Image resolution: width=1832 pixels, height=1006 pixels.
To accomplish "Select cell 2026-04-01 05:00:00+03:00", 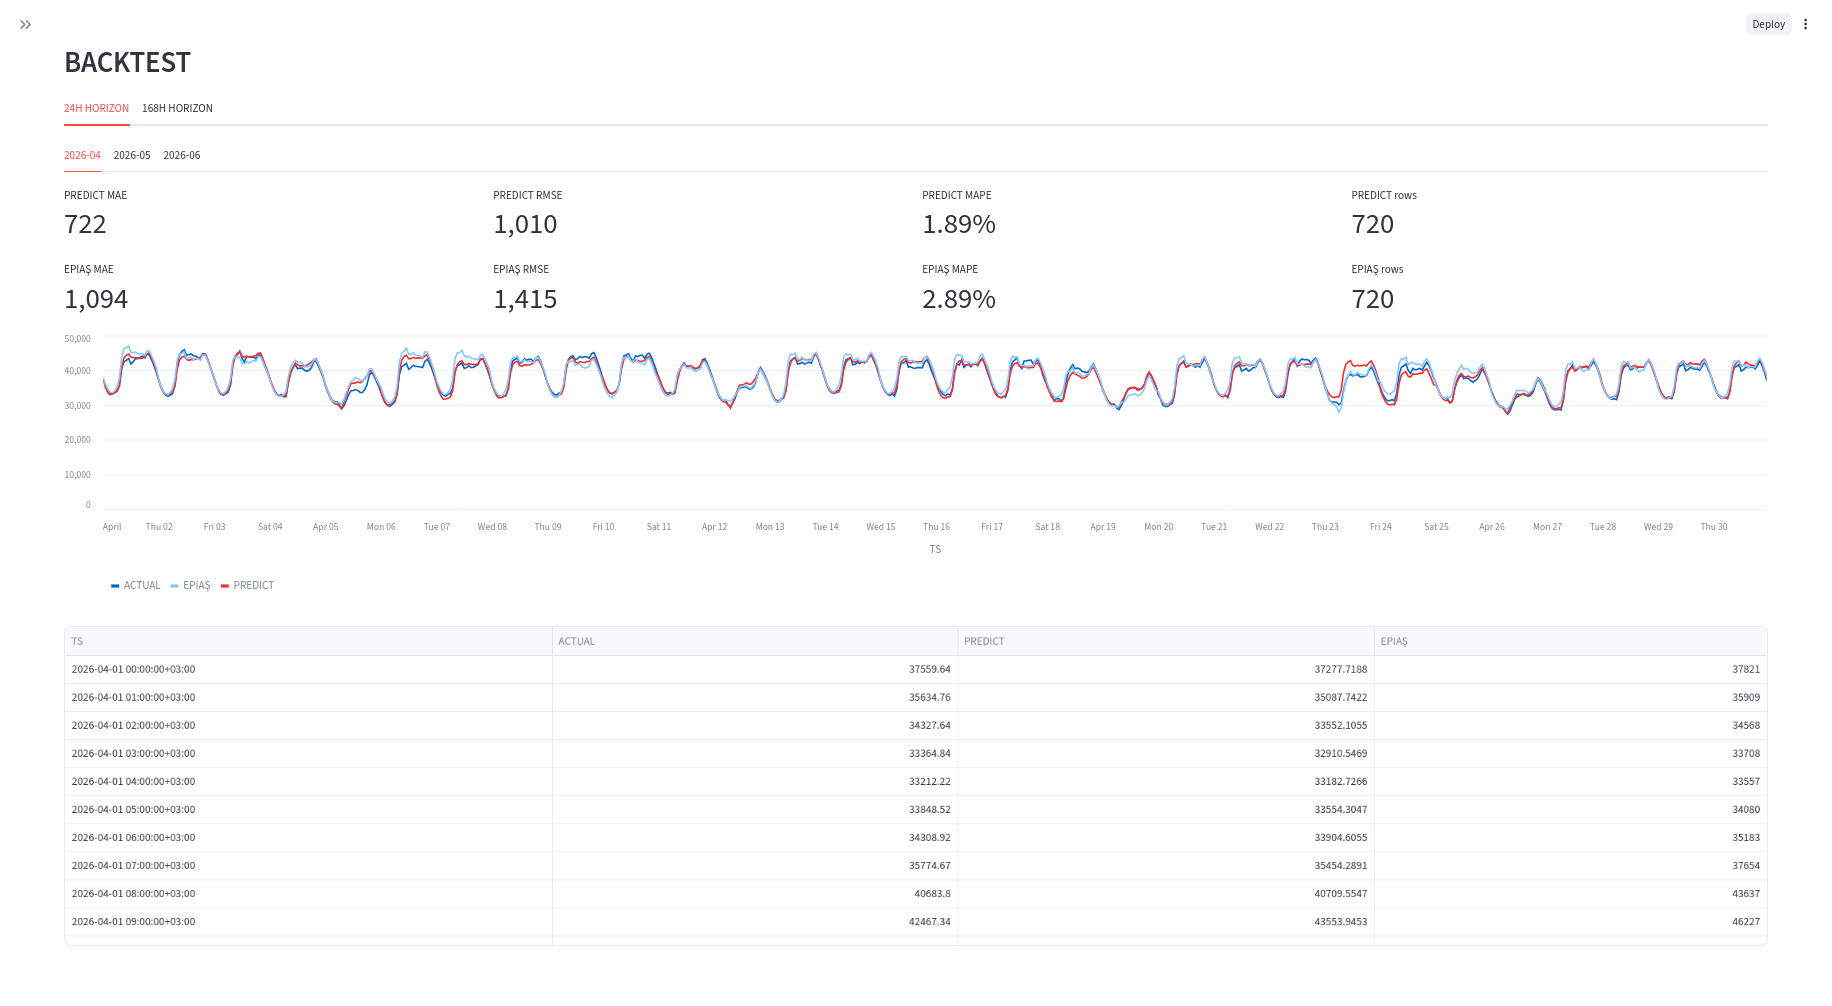I will pyautogui.click(x=308, y=809).
